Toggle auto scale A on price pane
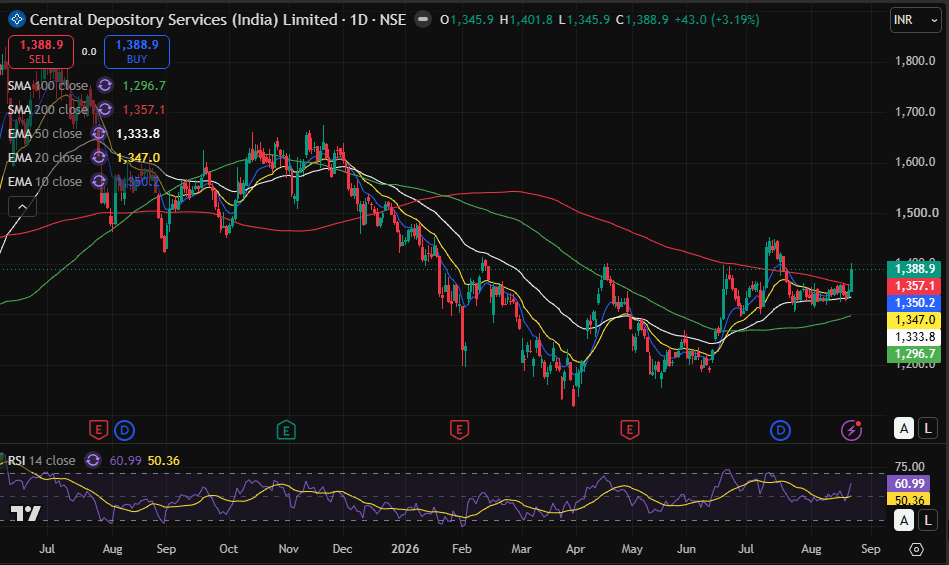This screenshot has width=949, height=565. pos(904,428)
